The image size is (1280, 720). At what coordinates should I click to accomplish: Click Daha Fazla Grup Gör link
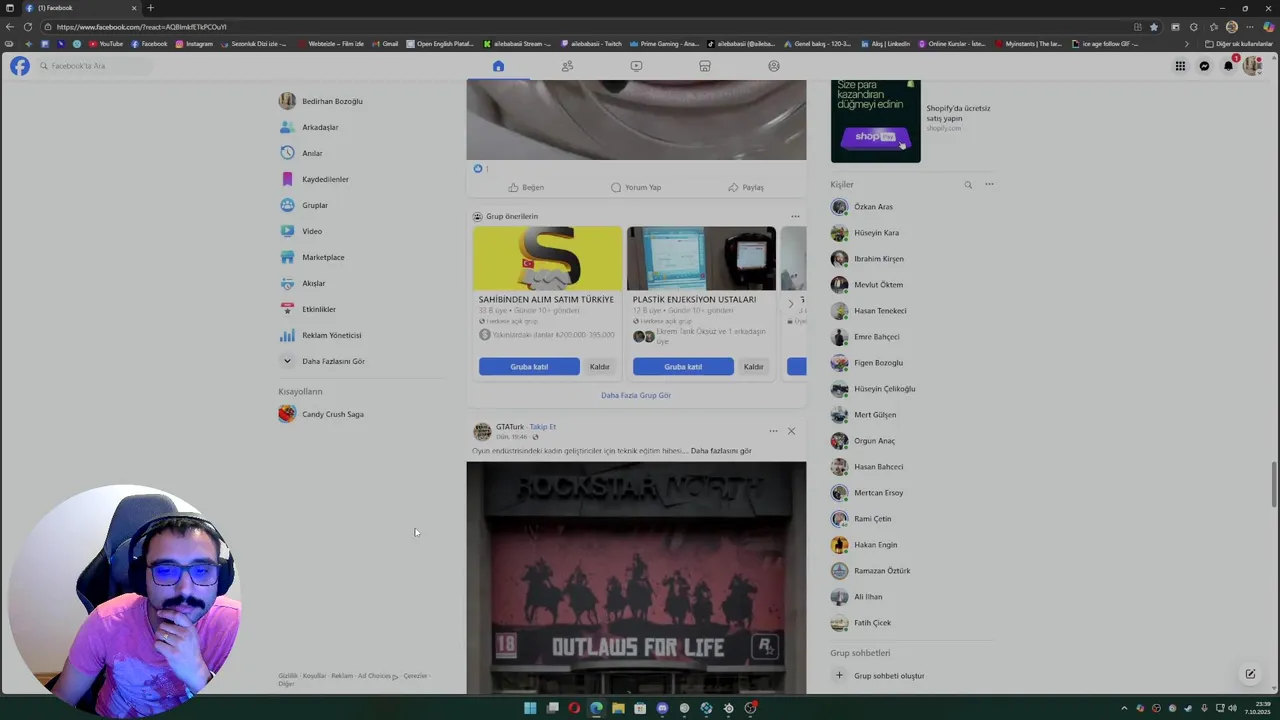tap(636, 395)
